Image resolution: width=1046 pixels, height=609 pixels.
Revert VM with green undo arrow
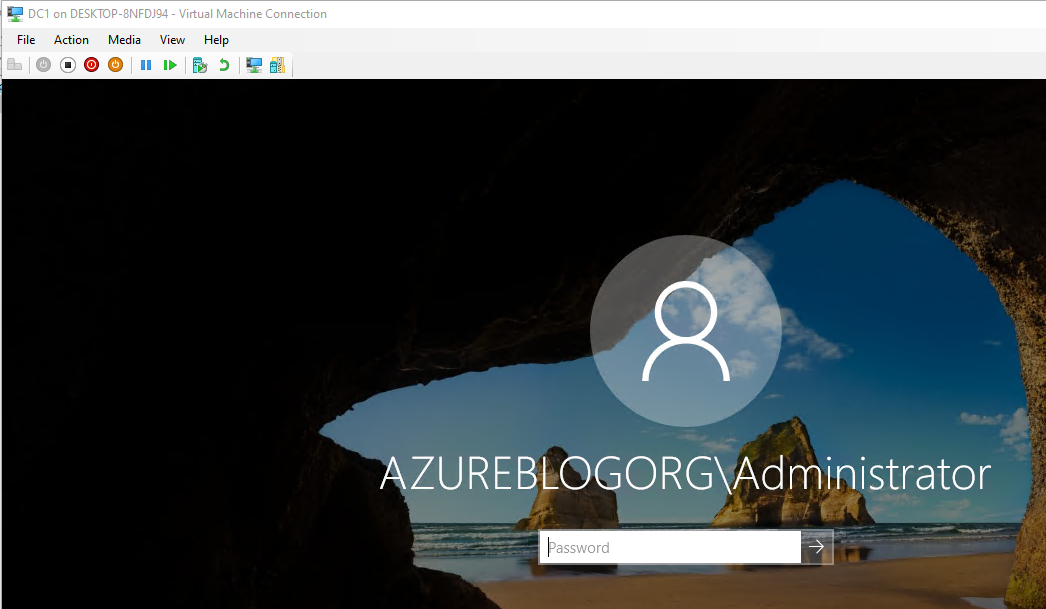(224, 65)
